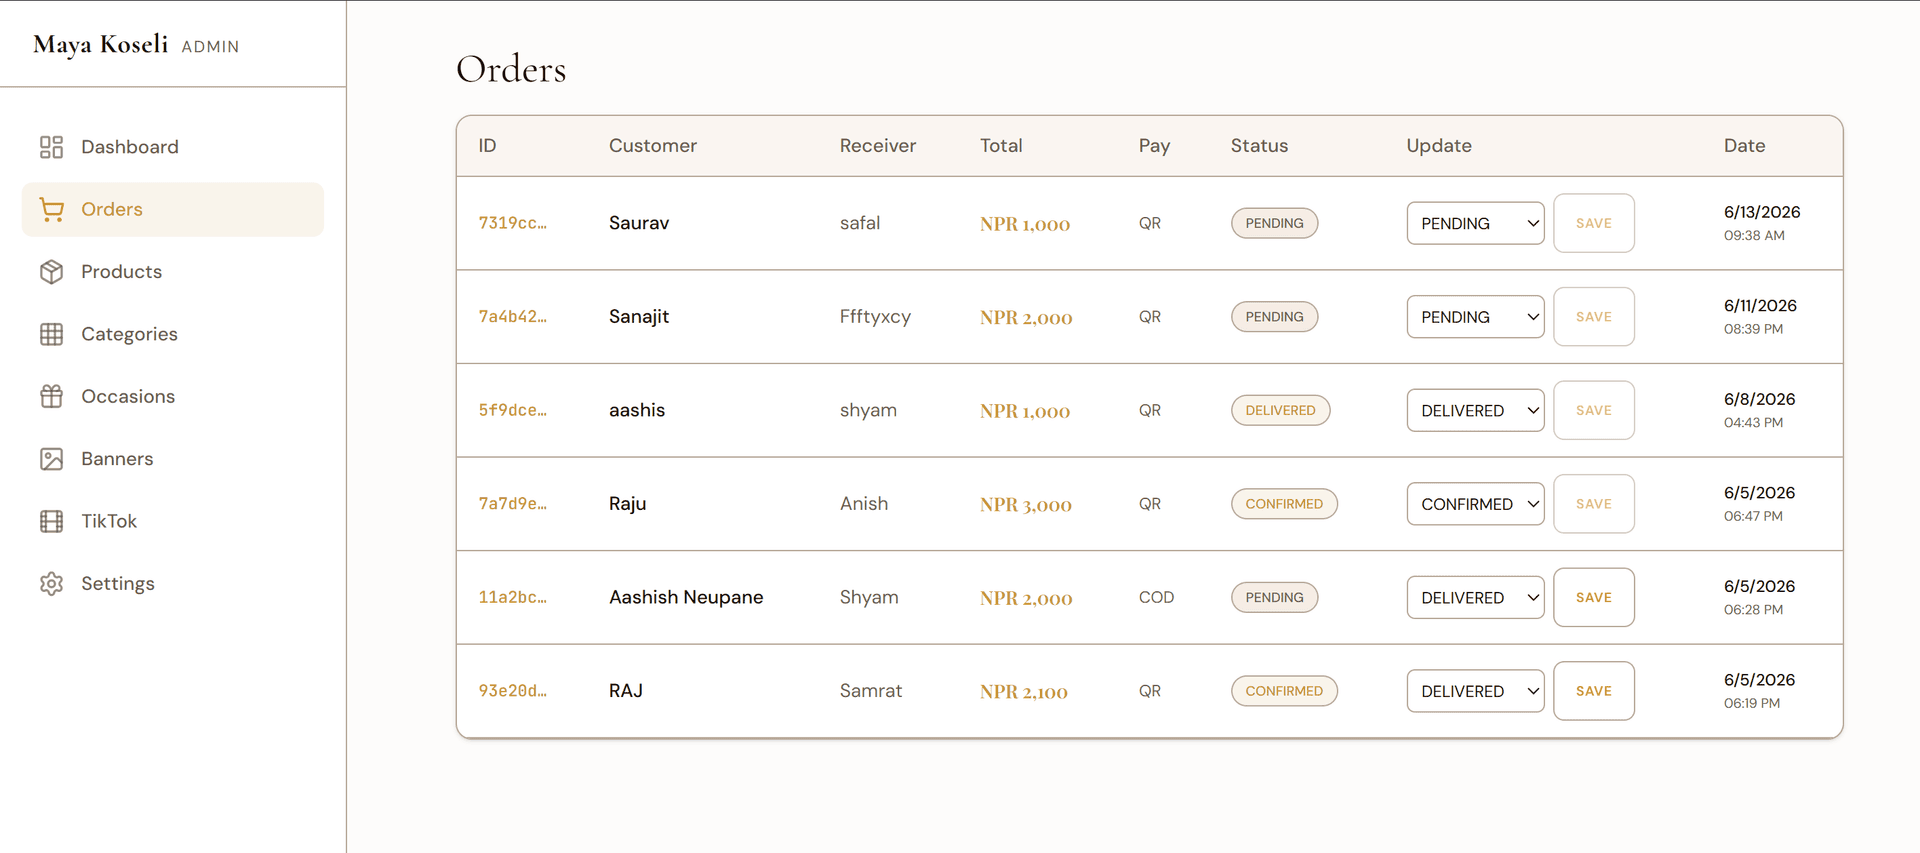This screenshot has height=853, width=1920.
Task: Click the receiver name Anish
Action: (864, 504)
